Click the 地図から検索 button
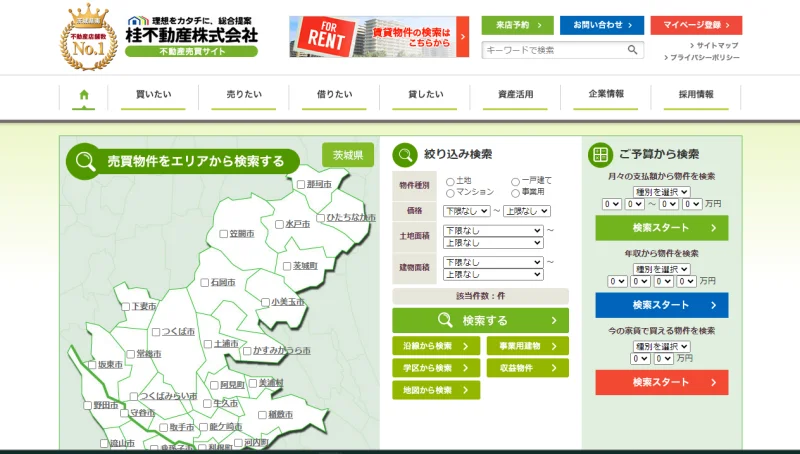Viewport: 800px width, 454px height. 436,390
